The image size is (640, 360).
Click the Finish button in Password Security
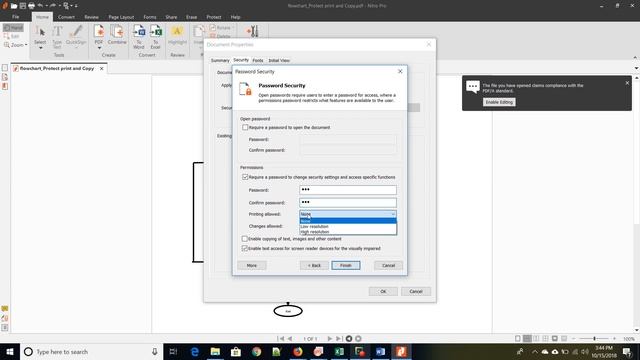346,265
